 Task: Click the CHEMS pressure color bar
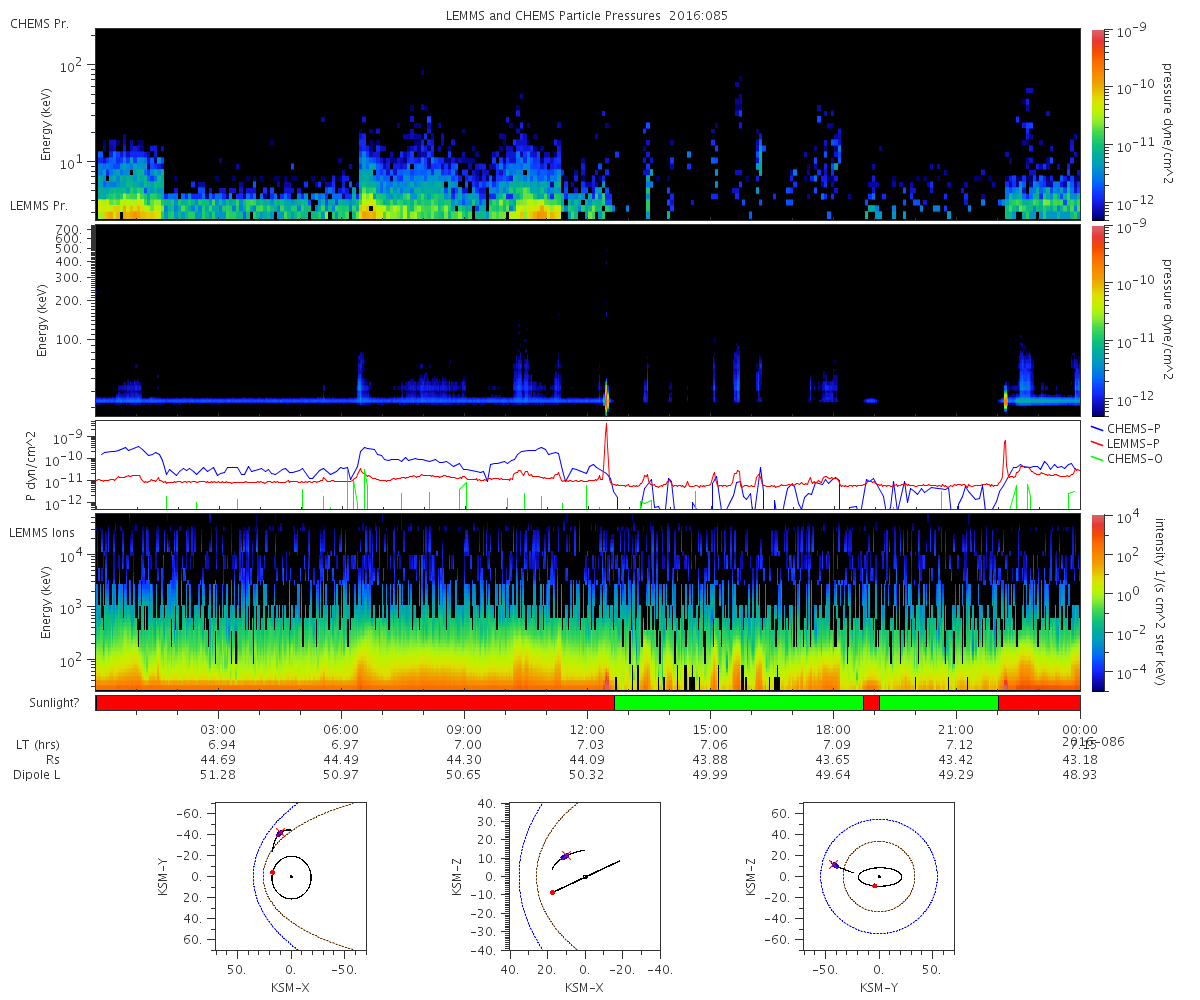pos(1097,124)
